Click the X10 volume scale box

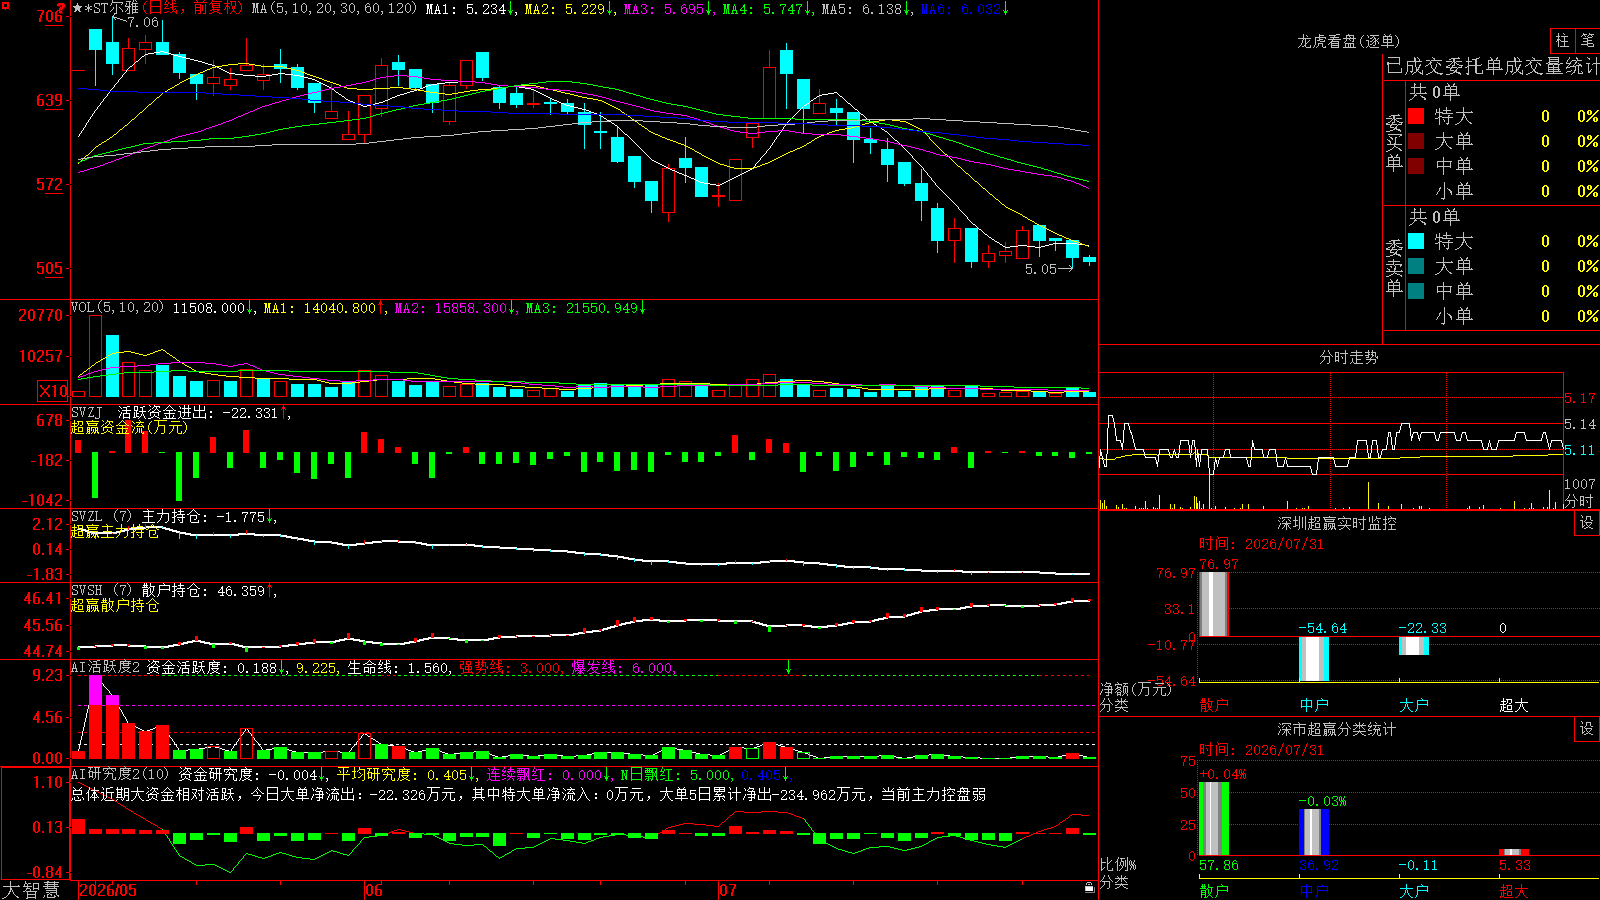click(x=53, y=391)
